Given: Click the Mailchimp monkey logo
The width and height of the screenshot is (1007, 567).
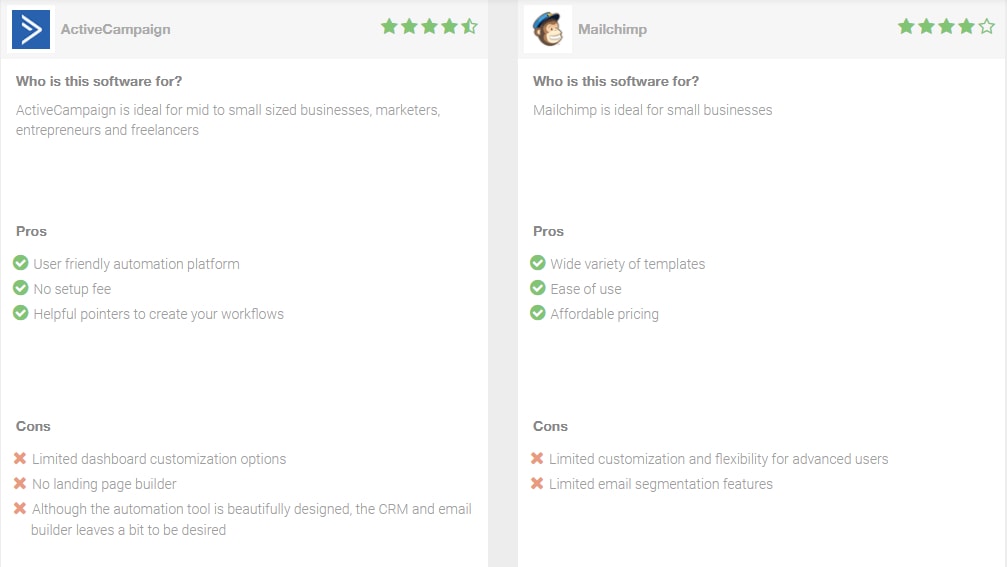Looking at the screenshot, I should pos(548,29).
